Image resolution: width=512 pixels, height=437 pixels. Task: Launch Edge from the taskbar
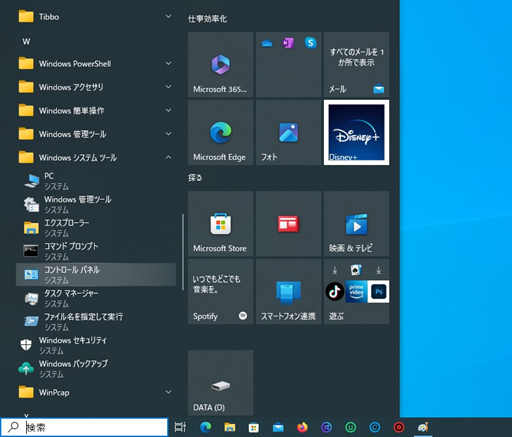point(205,427)
